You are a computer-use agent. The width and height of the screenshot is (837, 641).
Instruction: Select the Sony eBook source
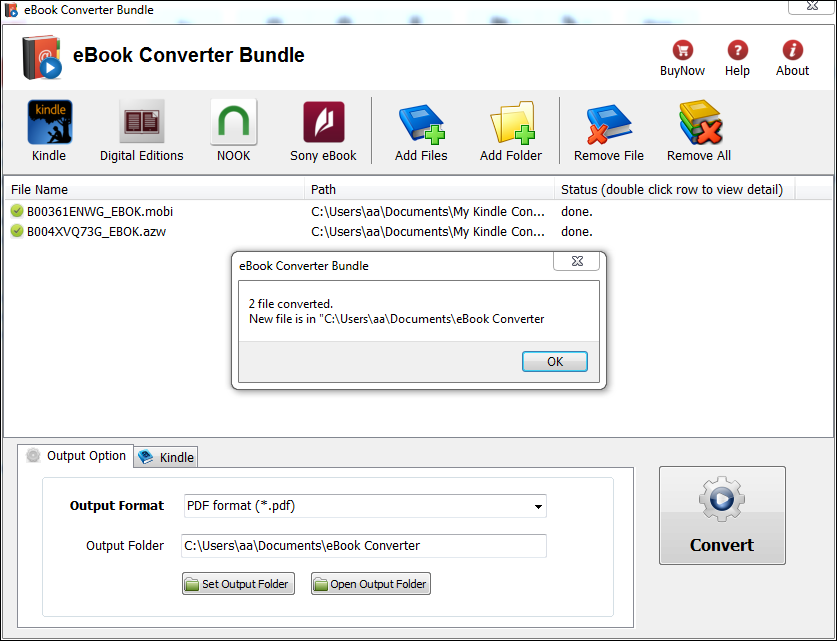tap(323, 131)
